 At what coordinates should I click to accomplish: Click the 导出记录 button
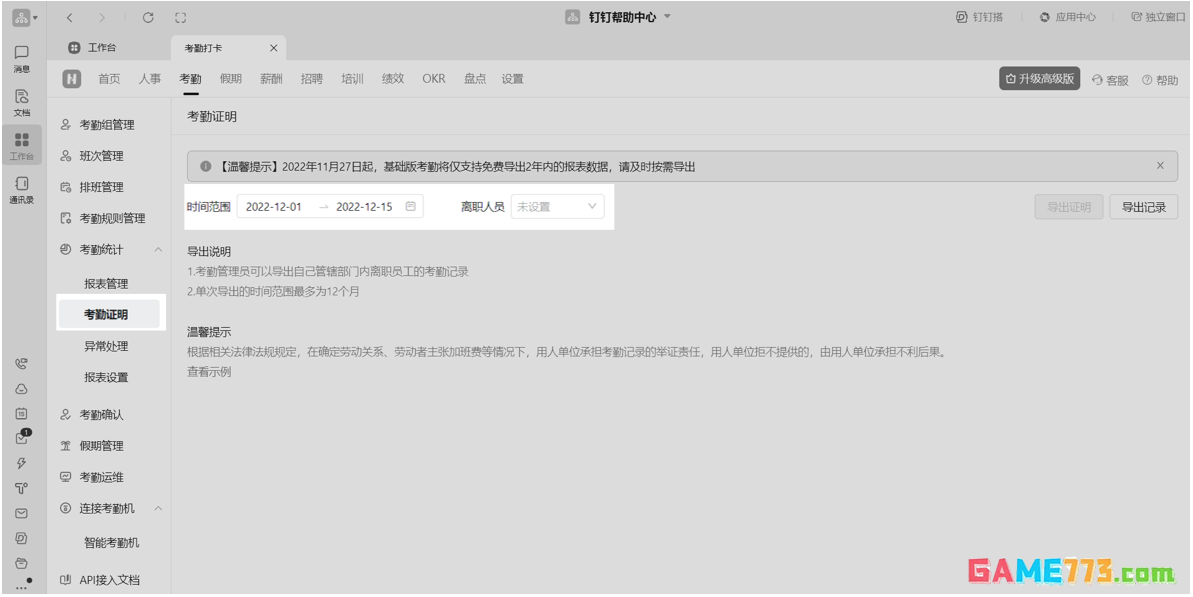click(1143, 207)
